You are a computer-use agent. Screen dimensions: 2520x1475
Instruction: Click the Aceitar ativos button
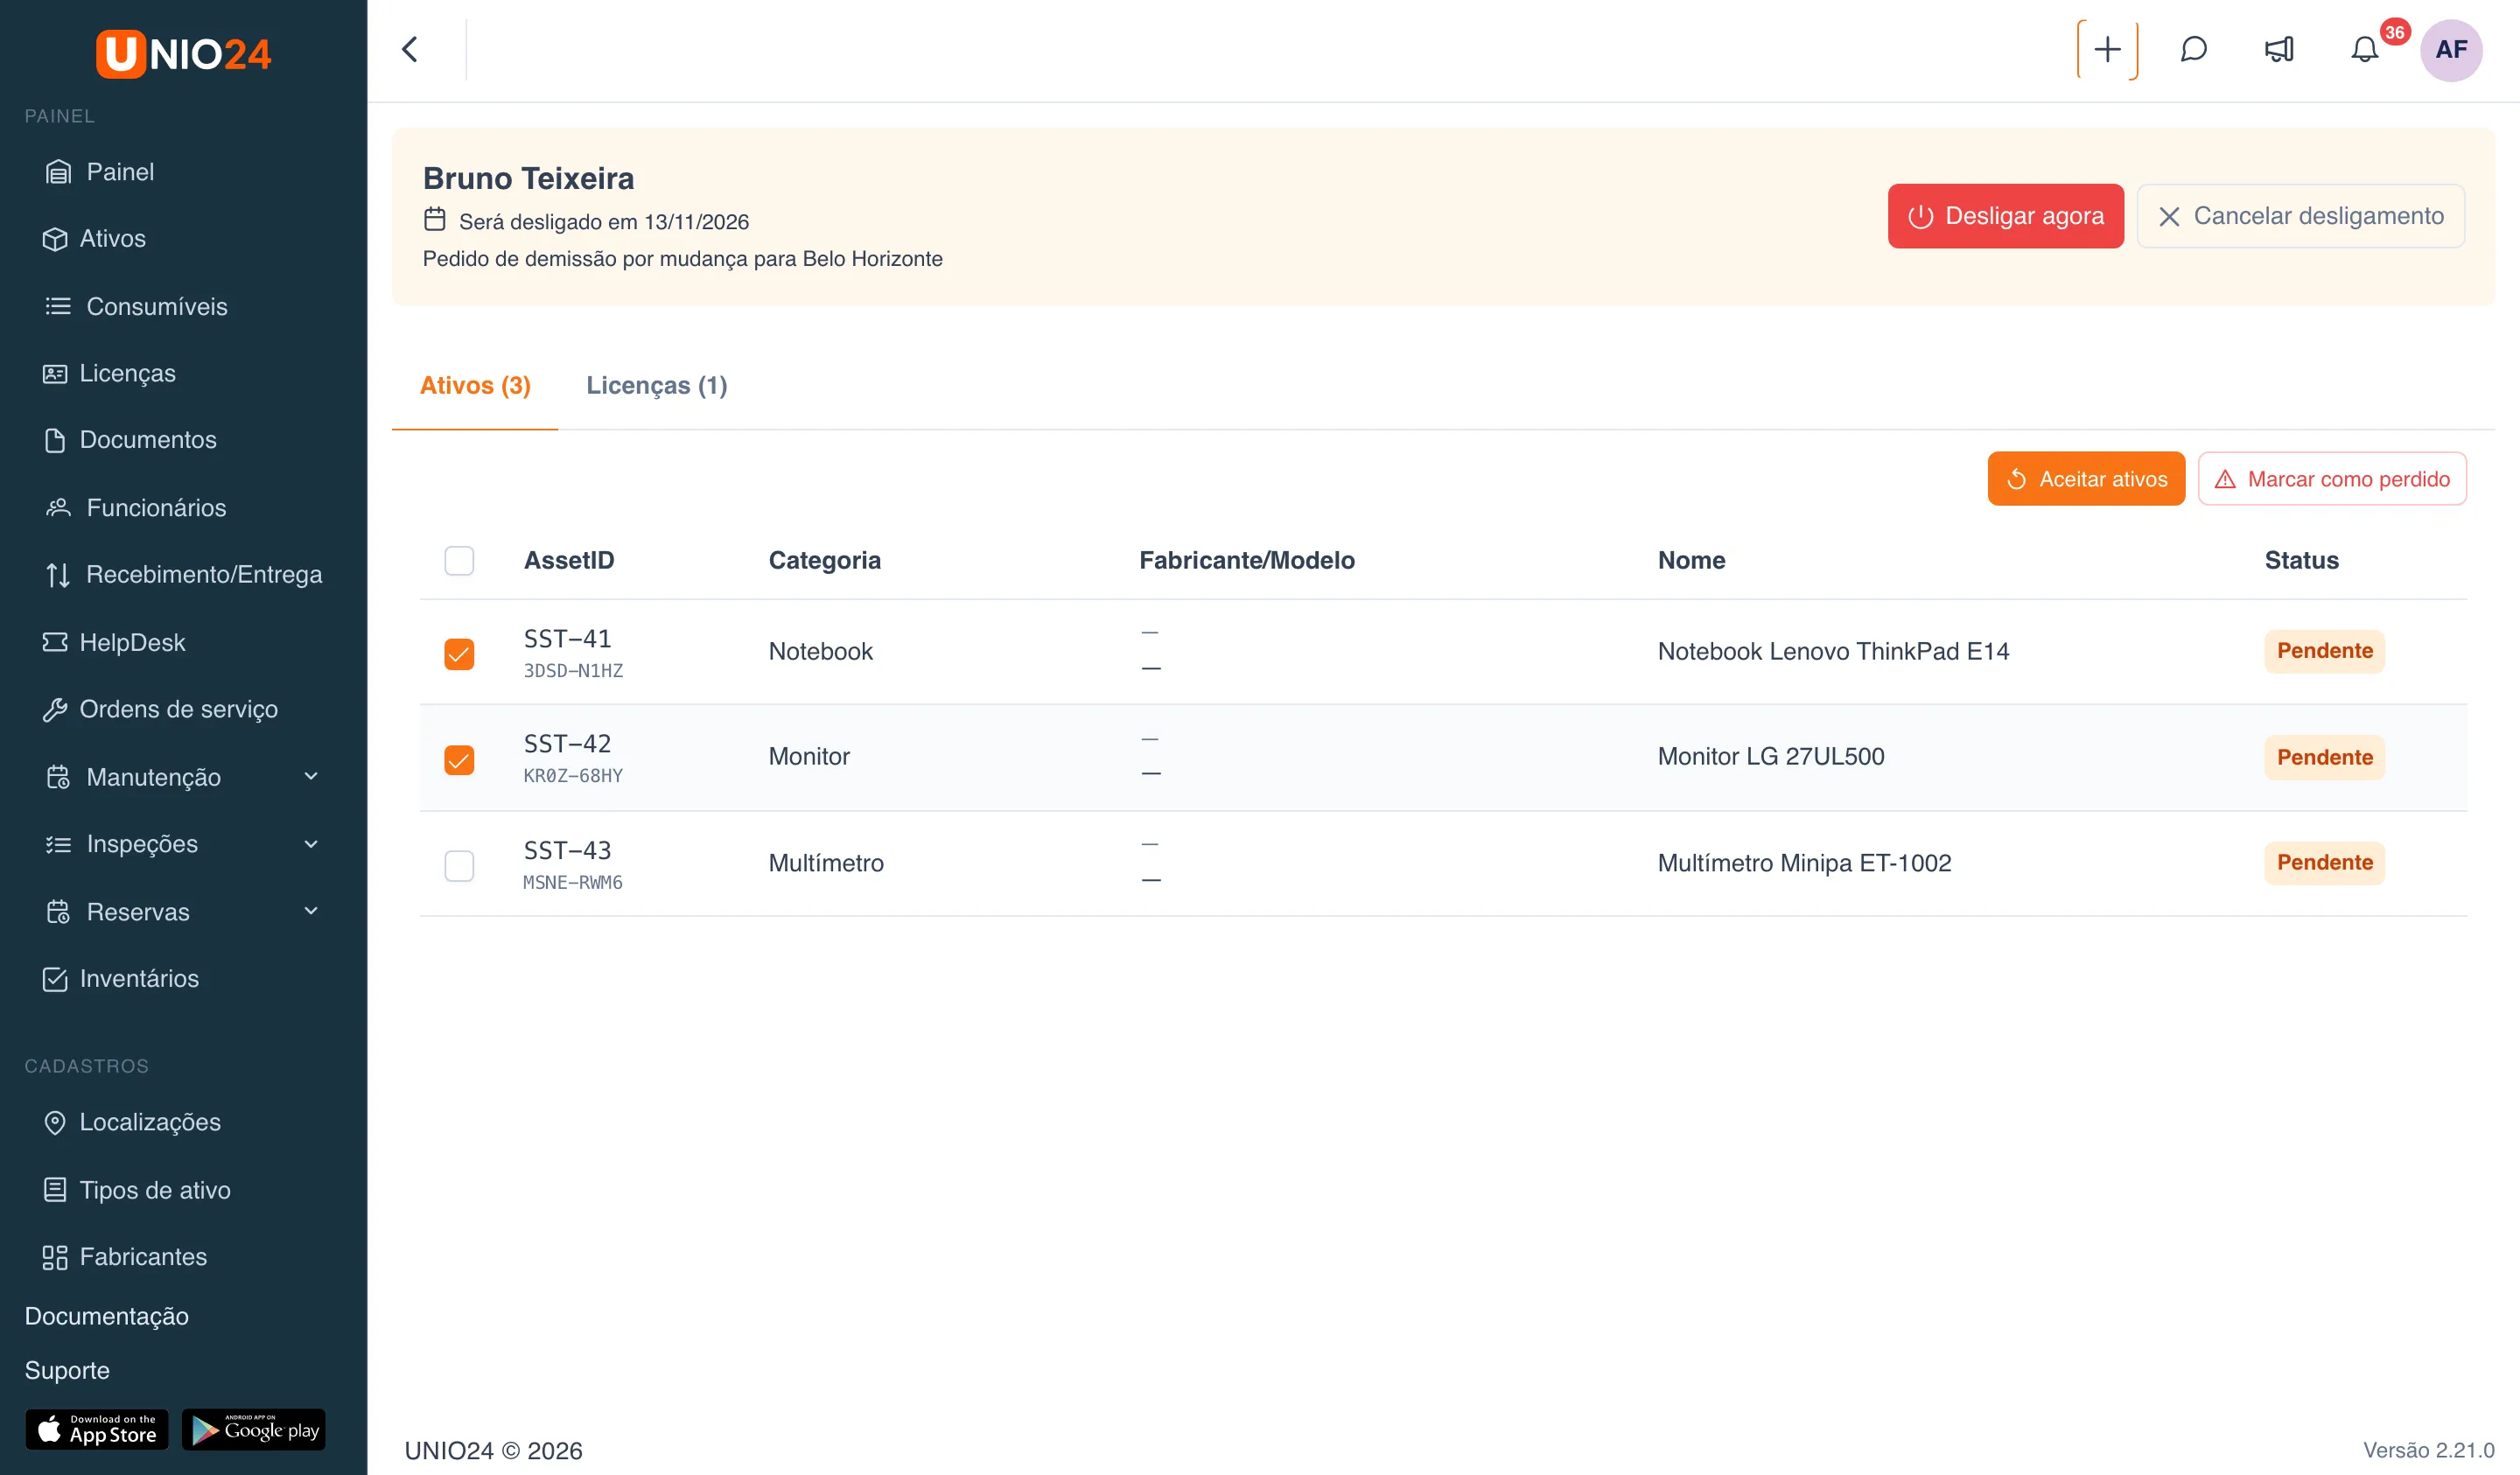click(2086, 479)
